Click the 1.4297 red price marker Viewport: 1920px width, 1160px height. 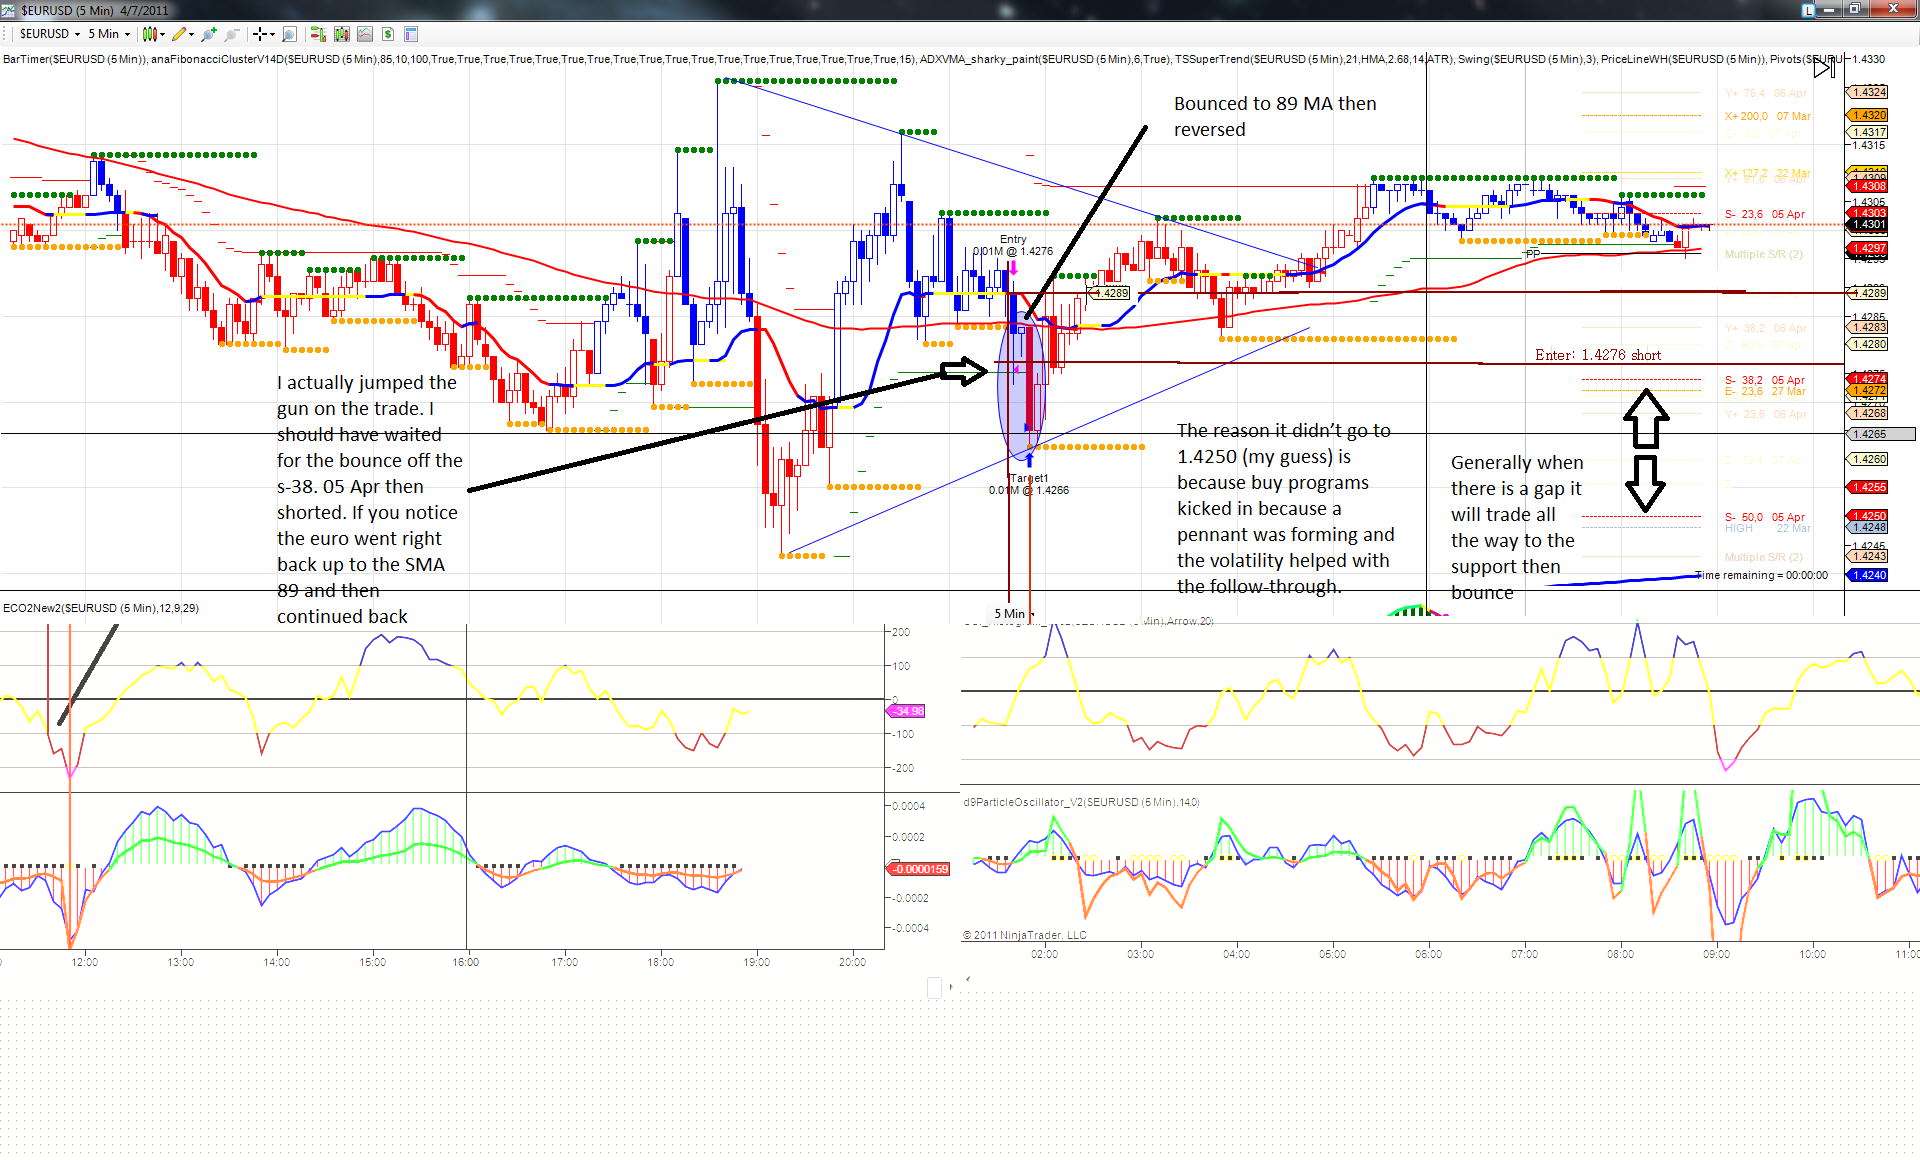[1868, 248]
